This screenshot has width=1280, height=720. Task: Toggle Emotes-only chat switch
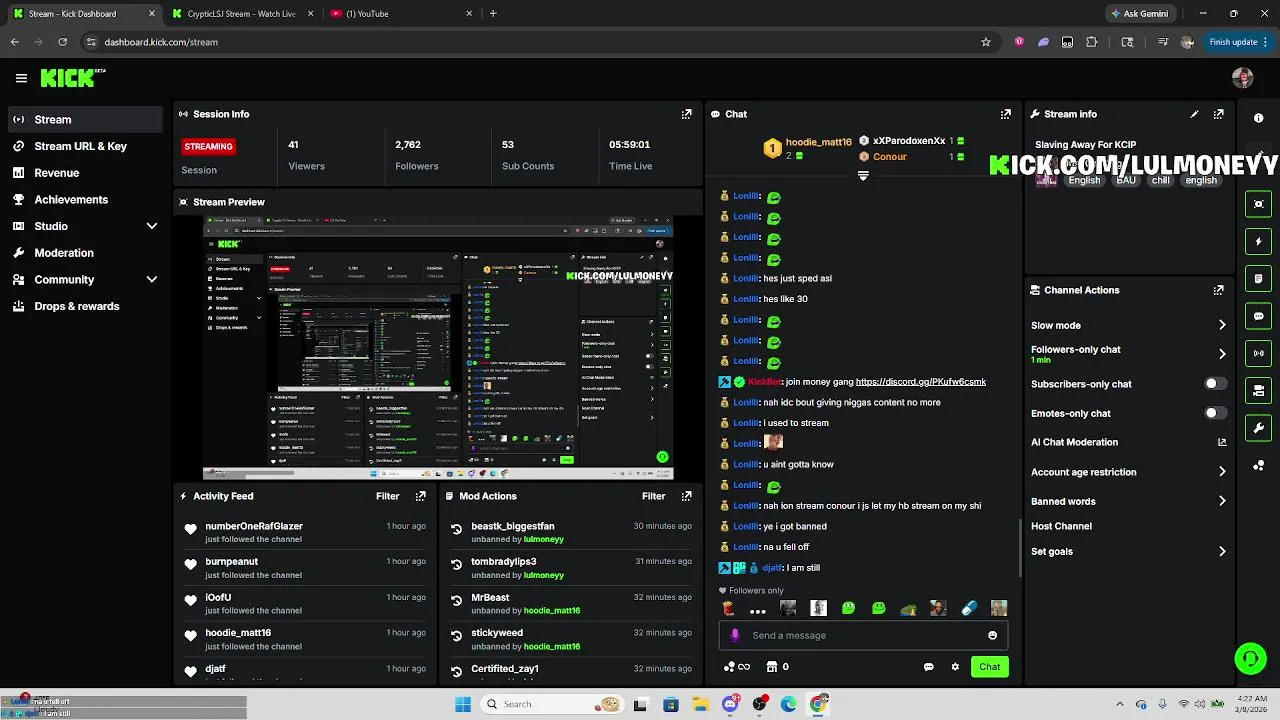pos(1215,413)
